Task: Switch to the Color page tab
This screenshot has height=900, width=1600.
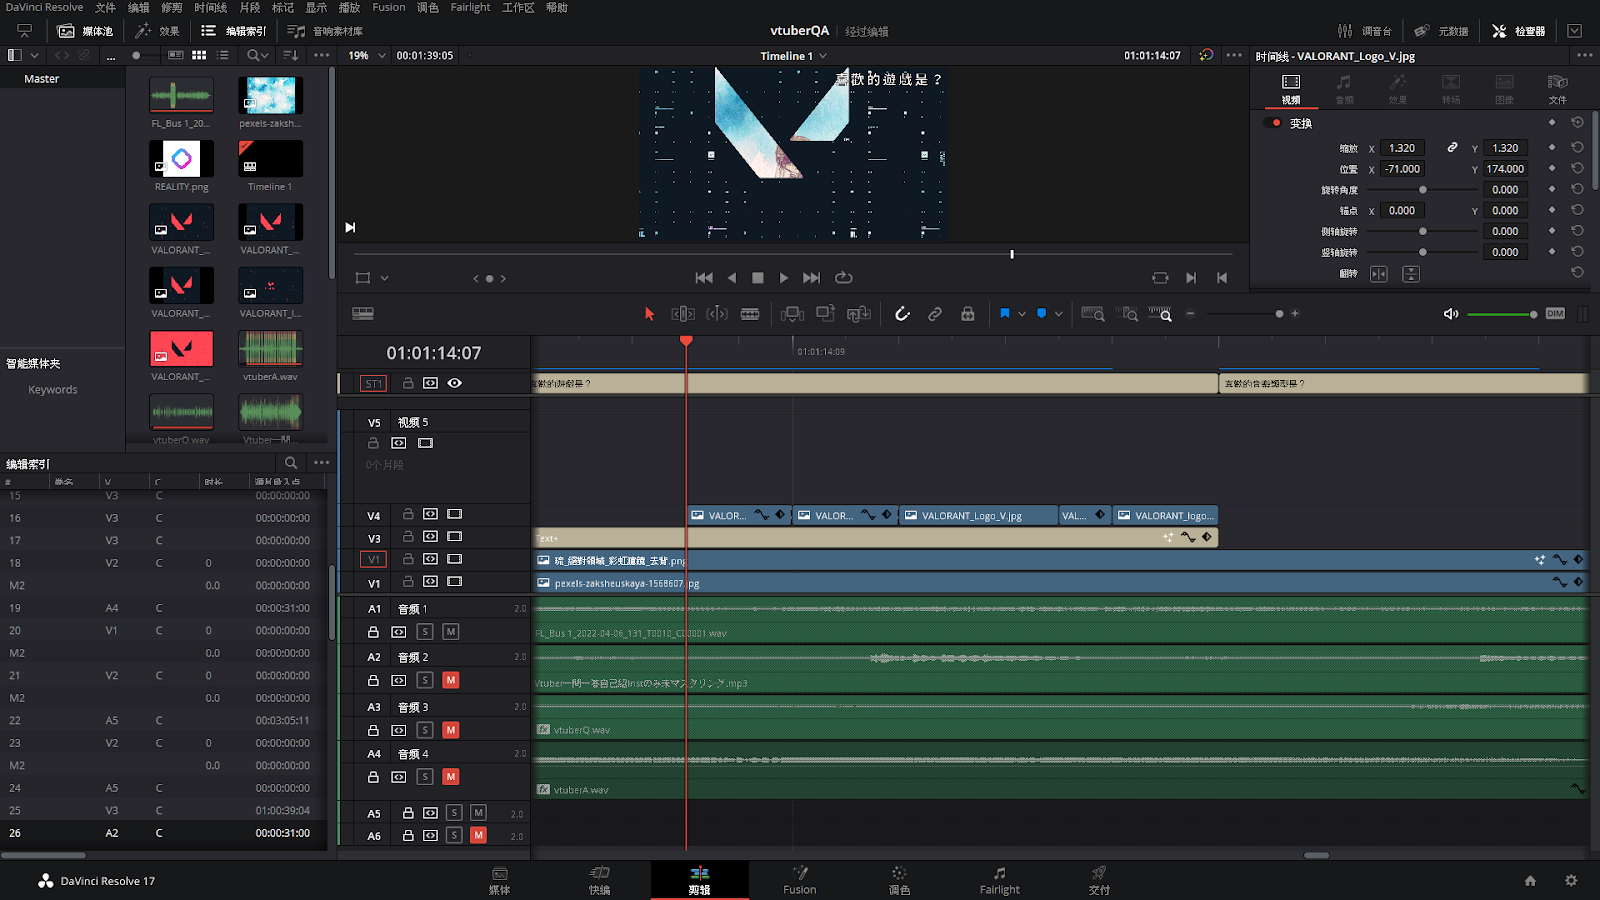Action: click(x=899, y=880)
